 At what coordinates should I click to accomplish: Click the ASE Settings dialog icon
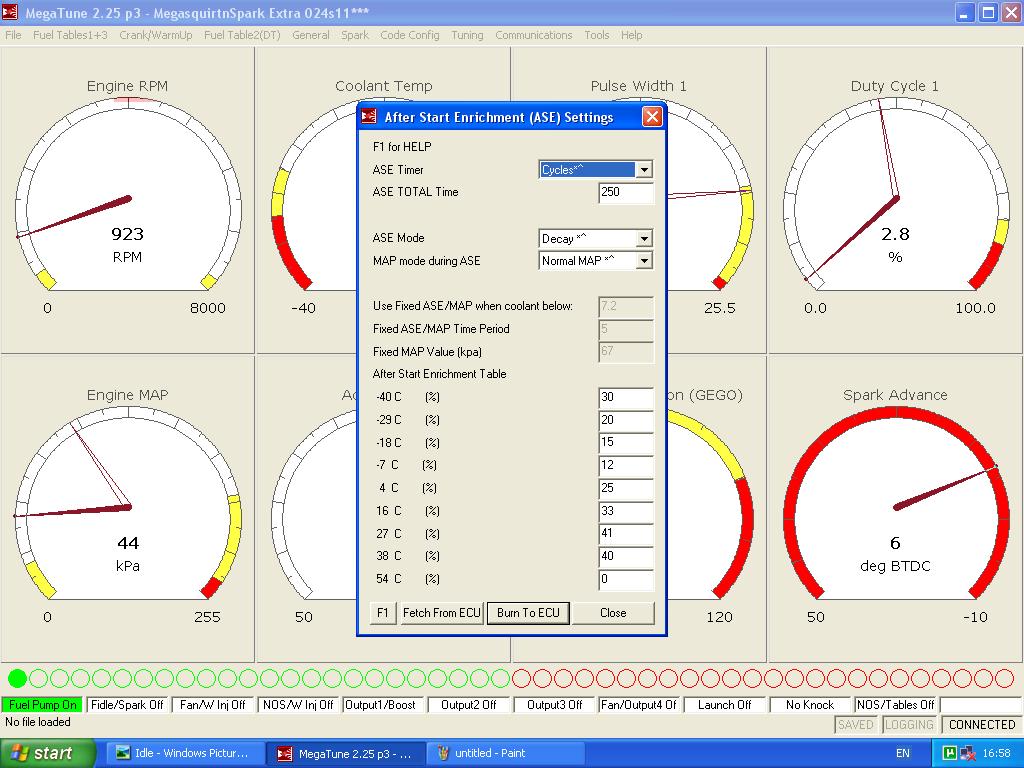click(370, 117)
